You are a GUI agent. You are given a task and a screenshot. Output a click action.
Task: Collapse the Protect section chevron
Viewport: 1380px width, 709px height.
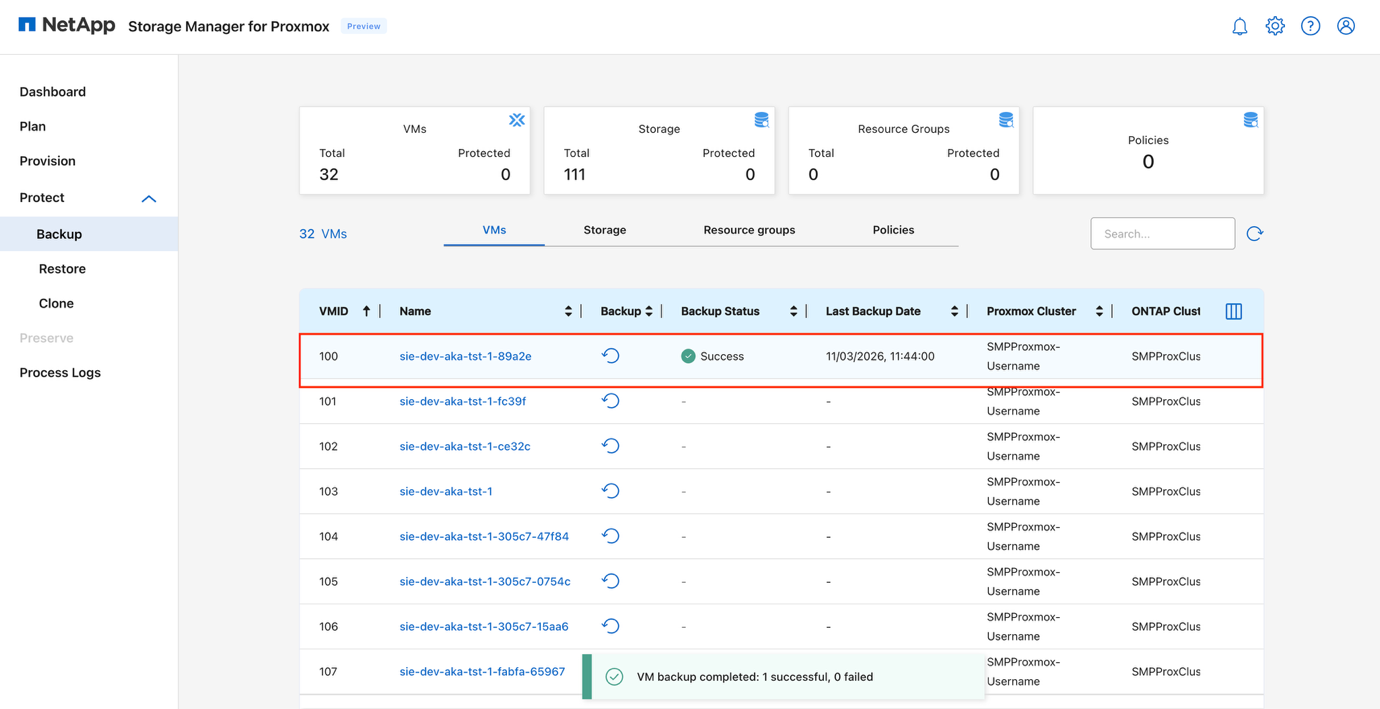[x=148, y=198]
